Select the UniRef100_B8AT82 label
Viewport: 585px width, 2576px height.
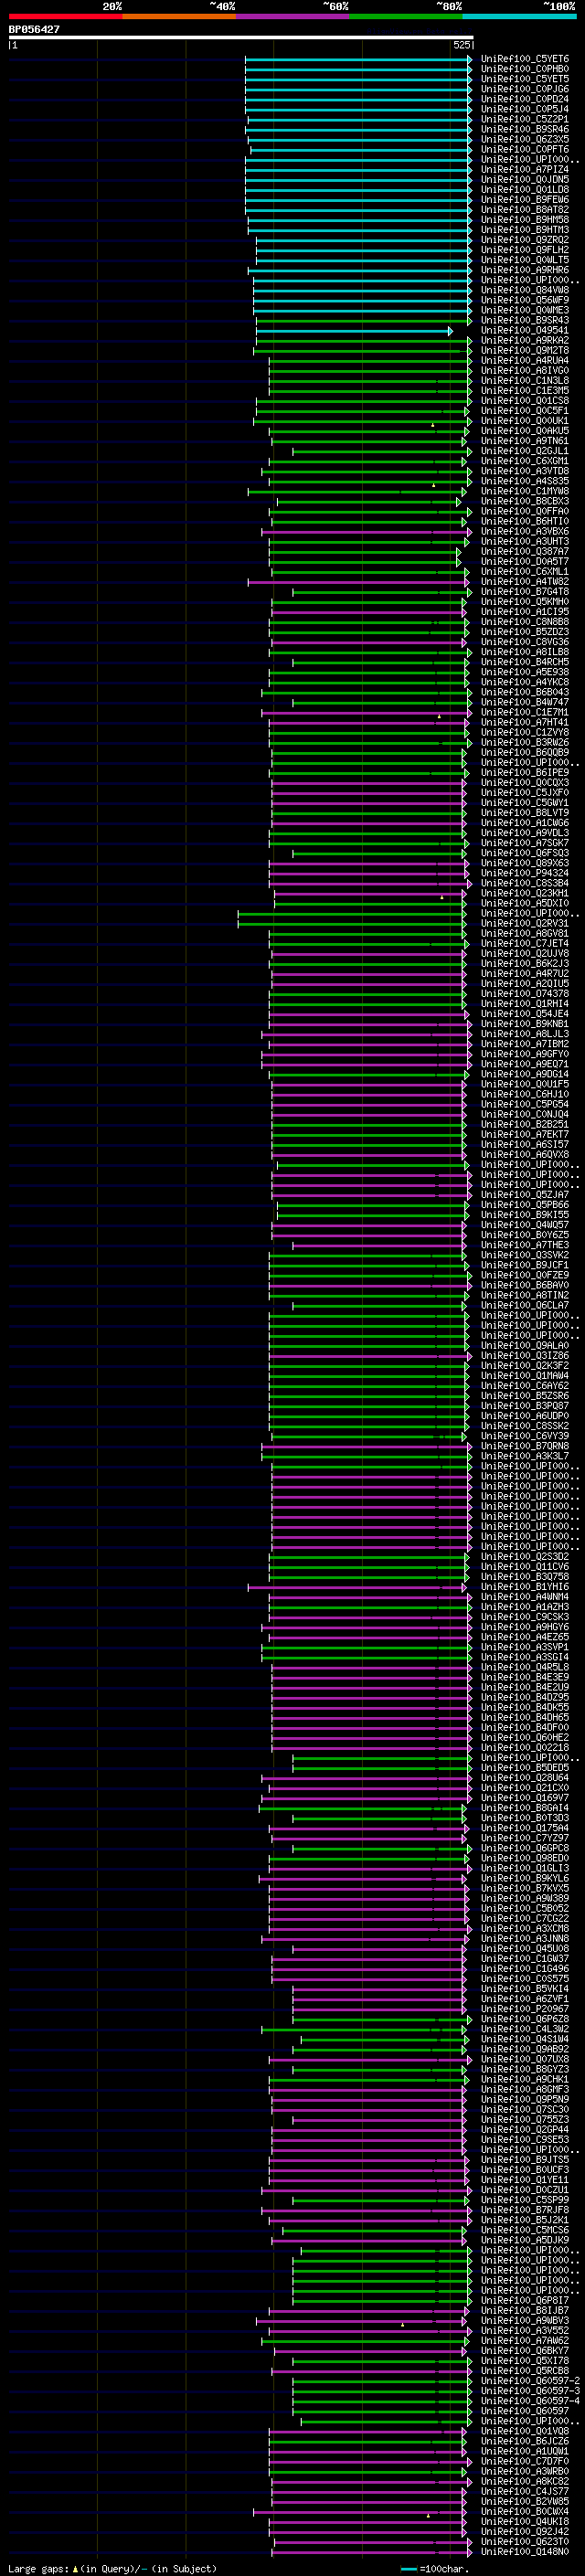(x=525, y=209)
